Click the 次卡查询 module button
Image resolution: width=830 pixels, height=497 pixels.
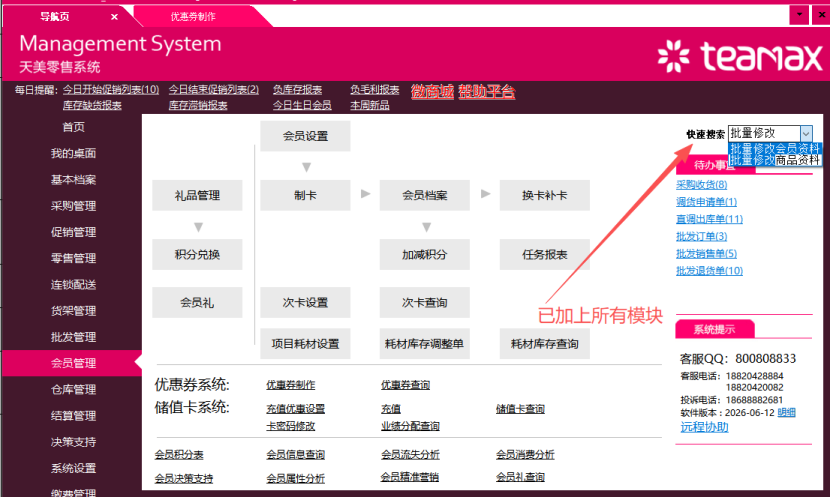(x=425, y=303)
